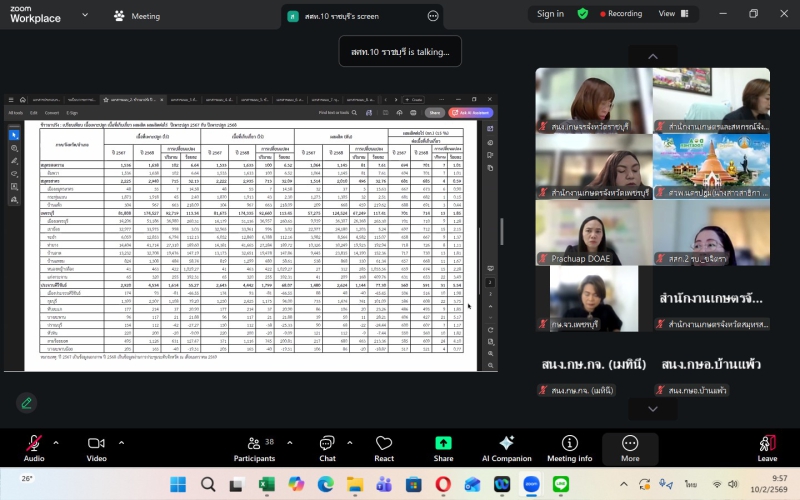Switch to the Meeting tab
The width and height of the screenshot is (800, 500).
click(x=136, y=16)
